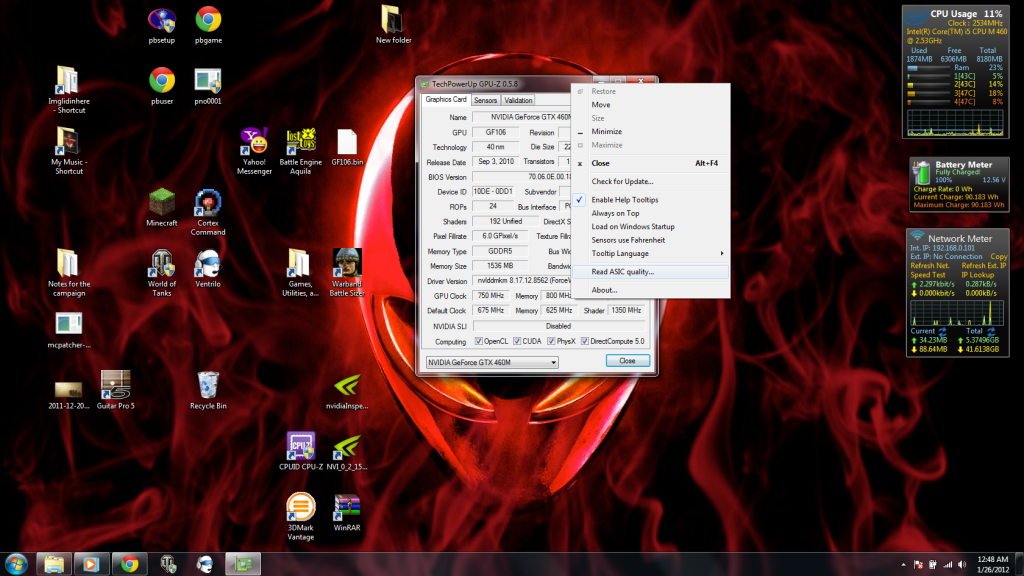Viewport: 1024px width, 576px height.
Task: Toggle the PhysX checkbox
Action: coord(551,342)
